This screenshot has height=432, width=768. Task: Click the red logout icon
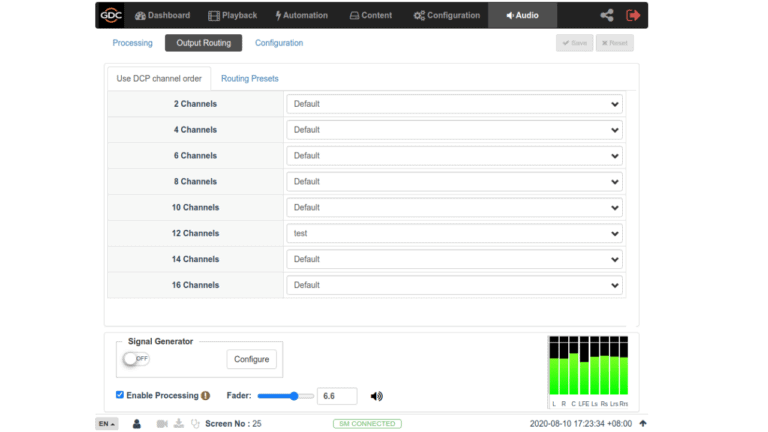click(x=633, y=15)
